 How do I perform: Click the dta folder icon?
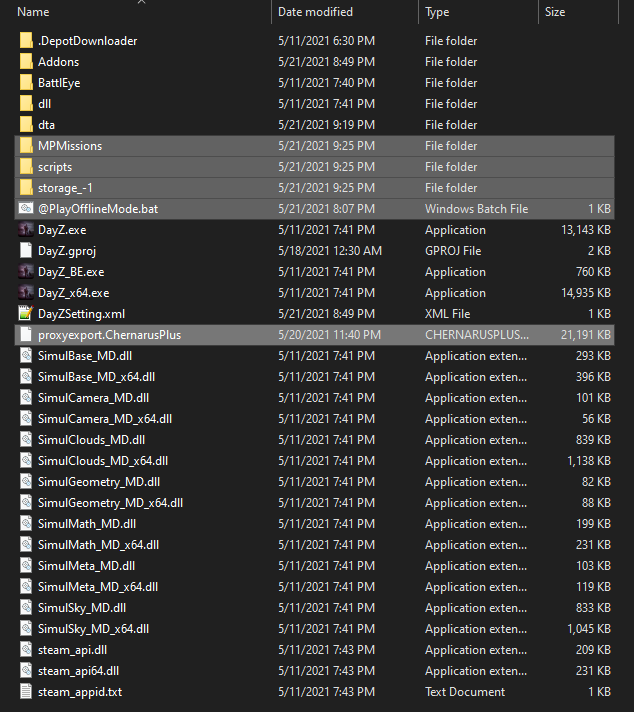point(26,124)
